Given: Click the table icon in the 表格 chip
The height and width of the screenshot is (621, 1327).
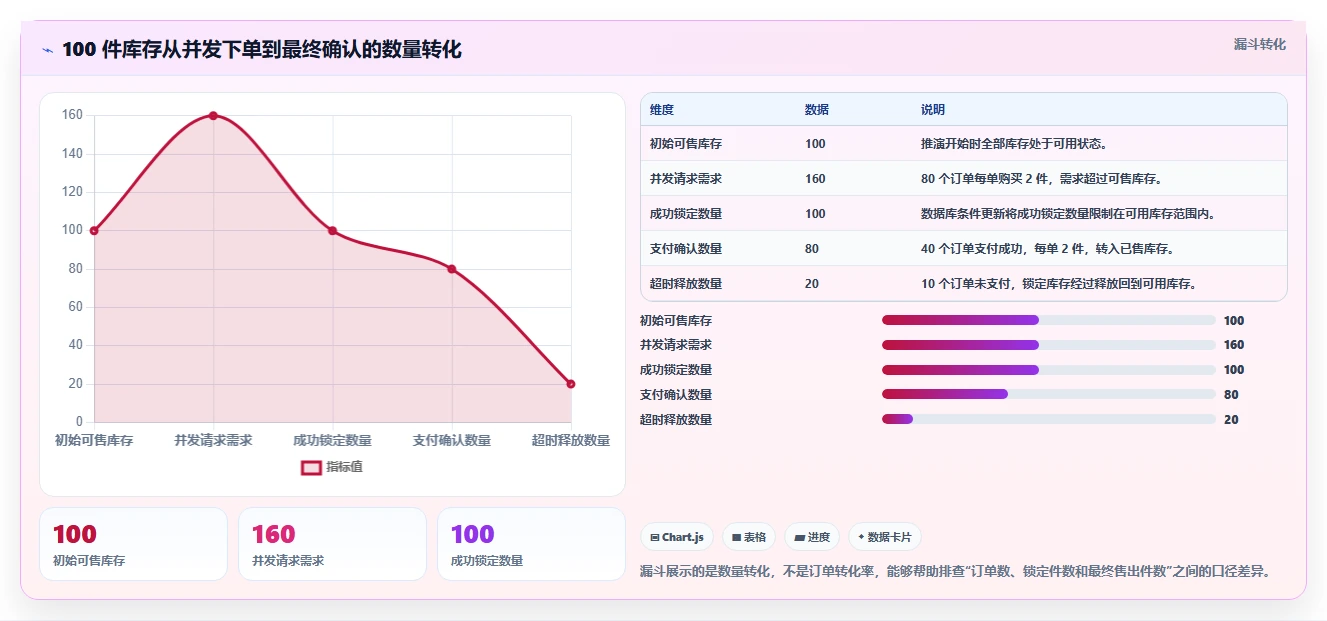Looking at the screenshot, I should [736, 537].
